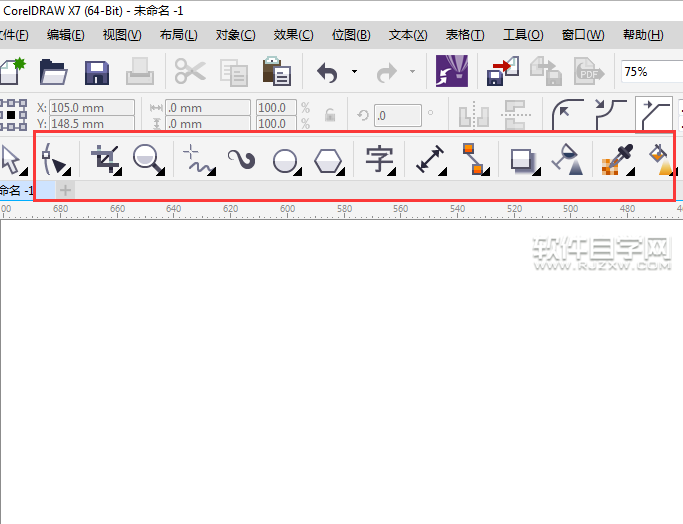Image resolution: width=683 pixels, height=524 pixels.
Task: Open the 窗口(W) menu
Action: click(583, 35)
